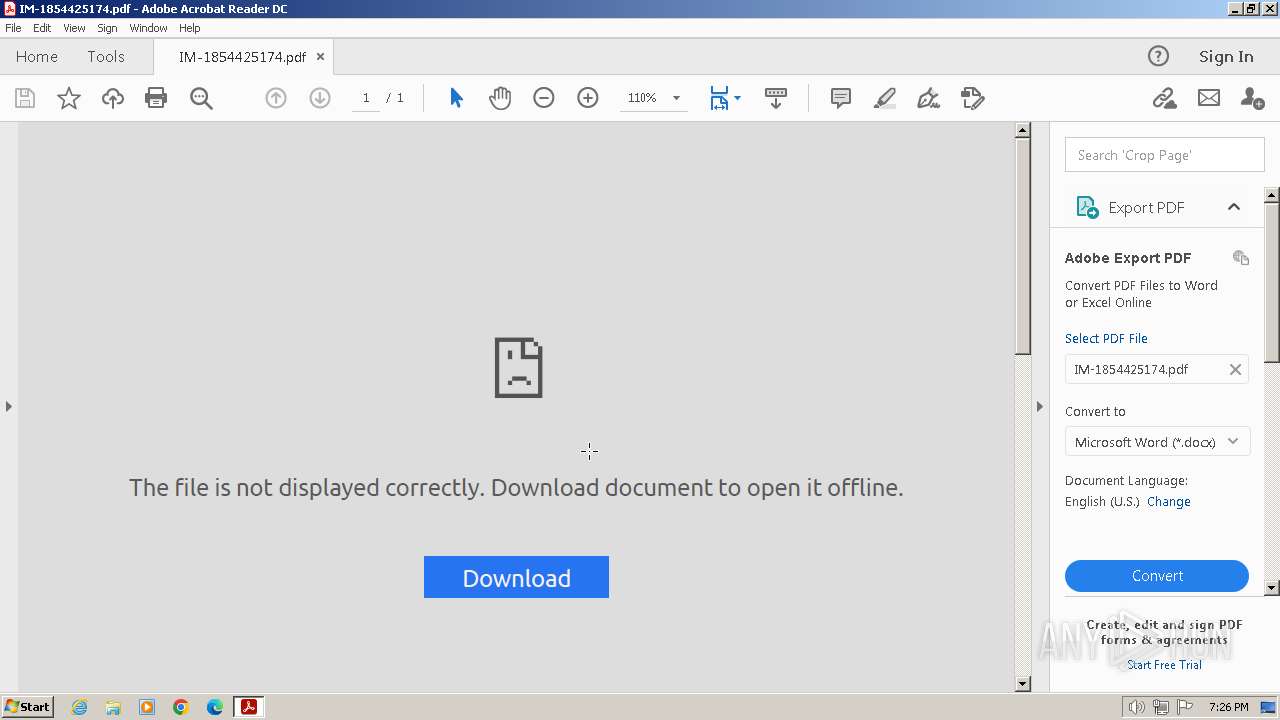Select the Highlight text pen tool
1280x720 pixels.
point(885,98)
